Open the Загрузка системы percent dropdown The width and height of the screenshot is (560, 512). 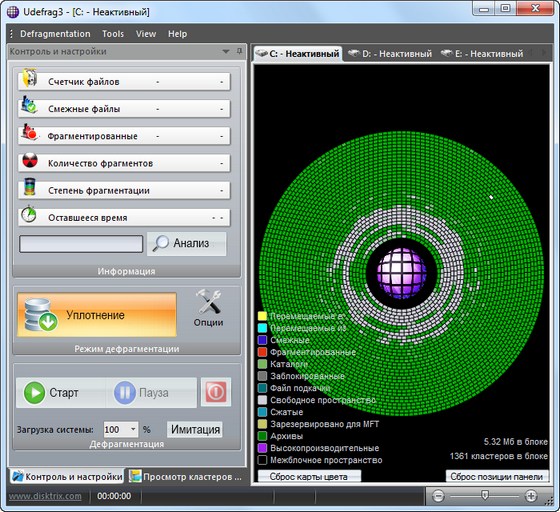133,429
